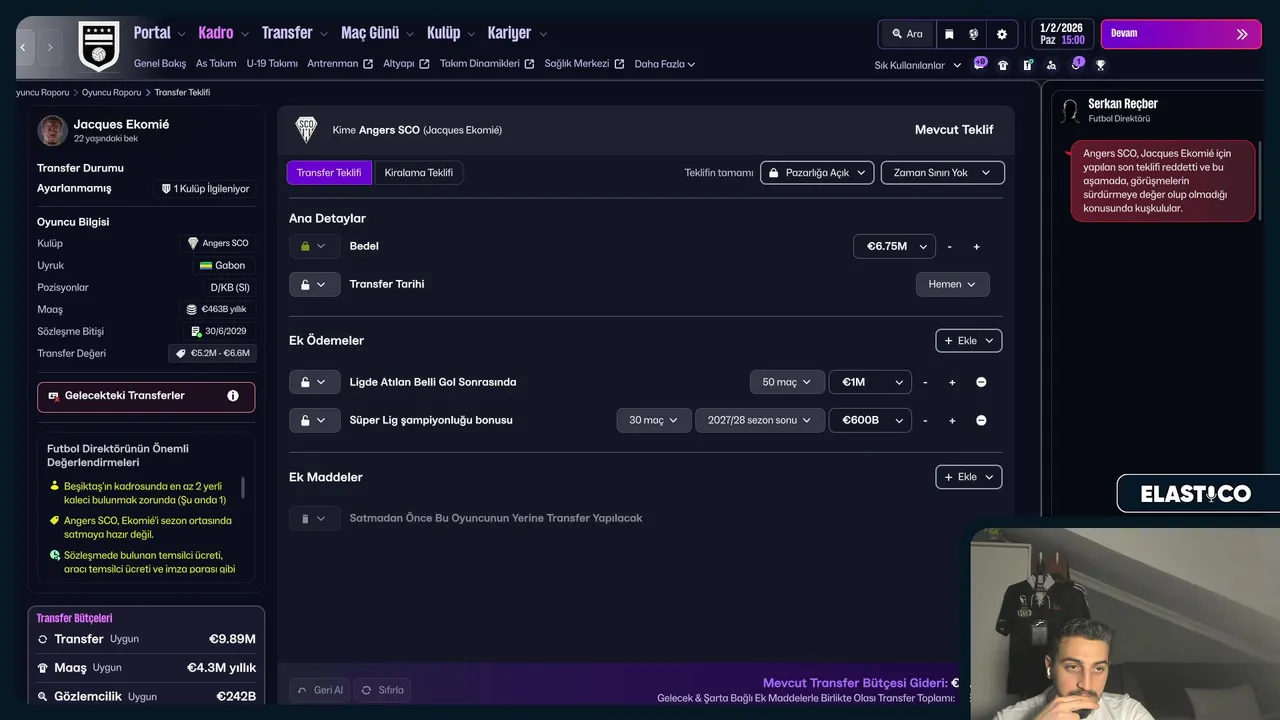The width and height of the screenshot is (1280, 720).
Task: Open the 30 maç dropdown
Action: click(x=654, y=420)
